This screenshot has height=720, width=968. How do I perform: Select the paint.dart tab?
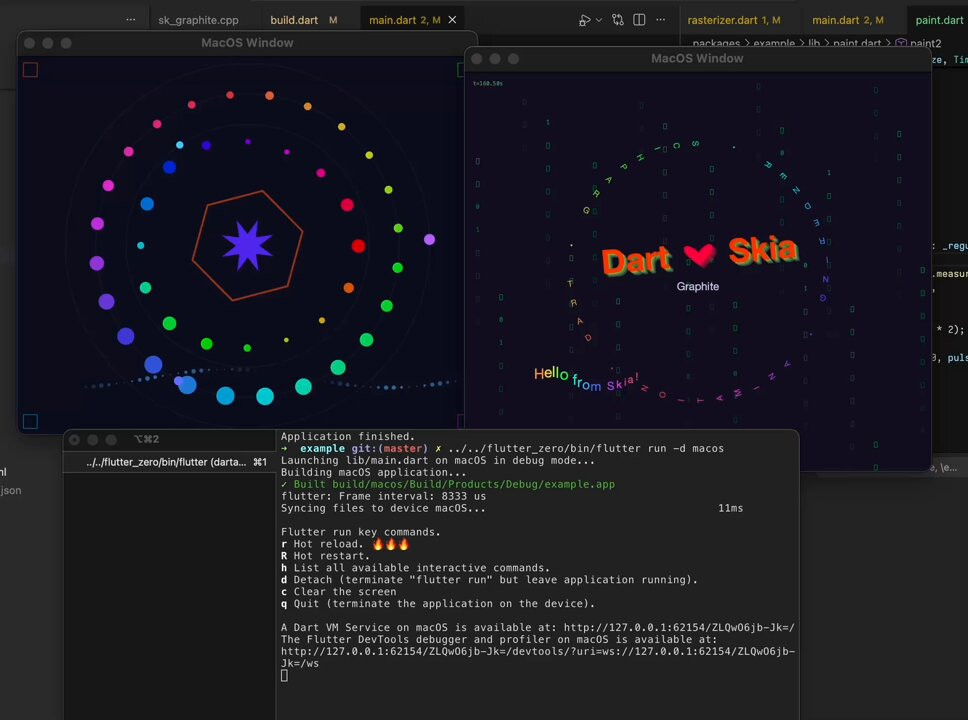click(x=939, y=20)
